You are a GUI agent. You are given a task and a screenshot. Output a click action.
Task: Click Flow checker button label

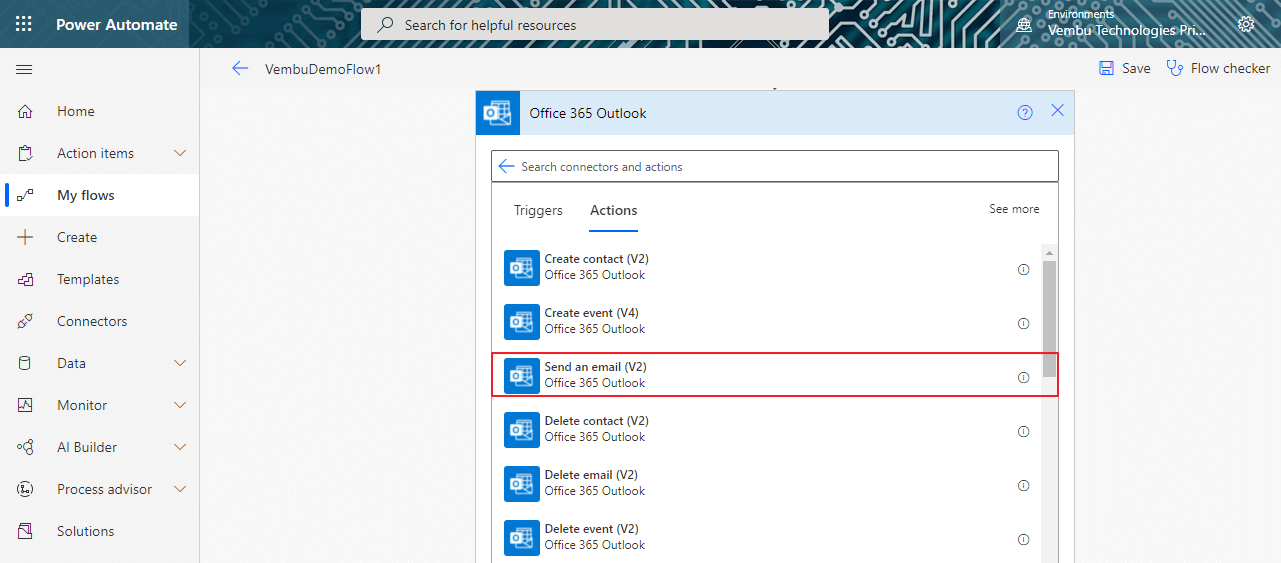(1231, 68)
